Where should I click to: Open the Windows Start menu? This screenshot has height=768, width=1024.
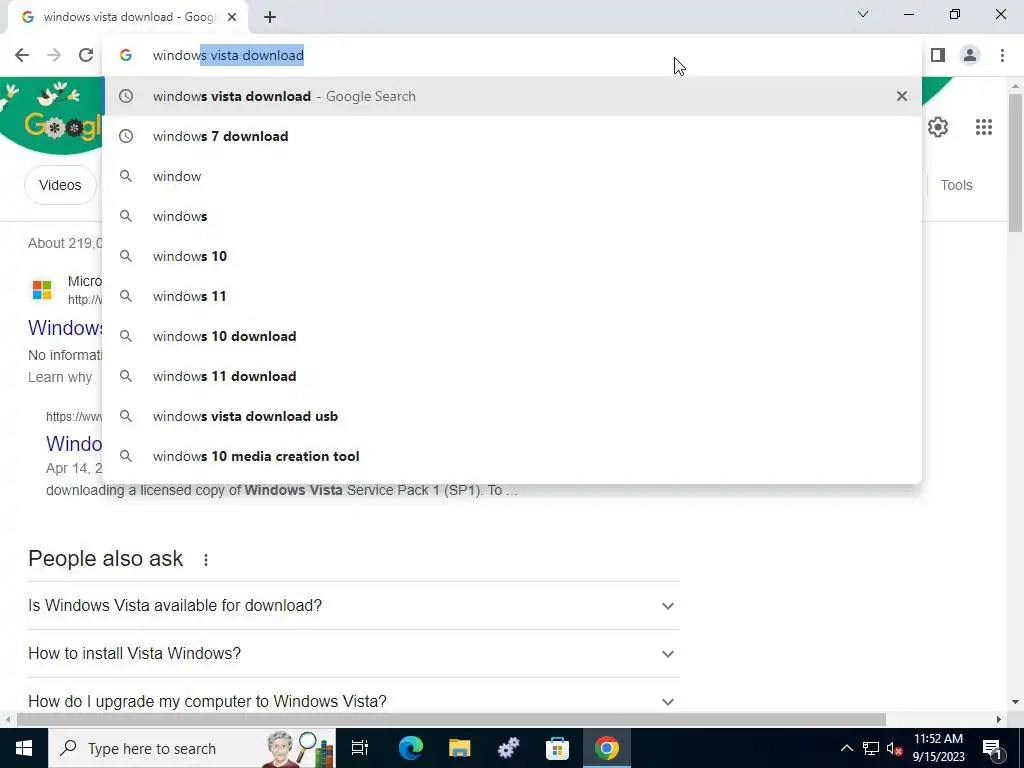coord(24,748)
